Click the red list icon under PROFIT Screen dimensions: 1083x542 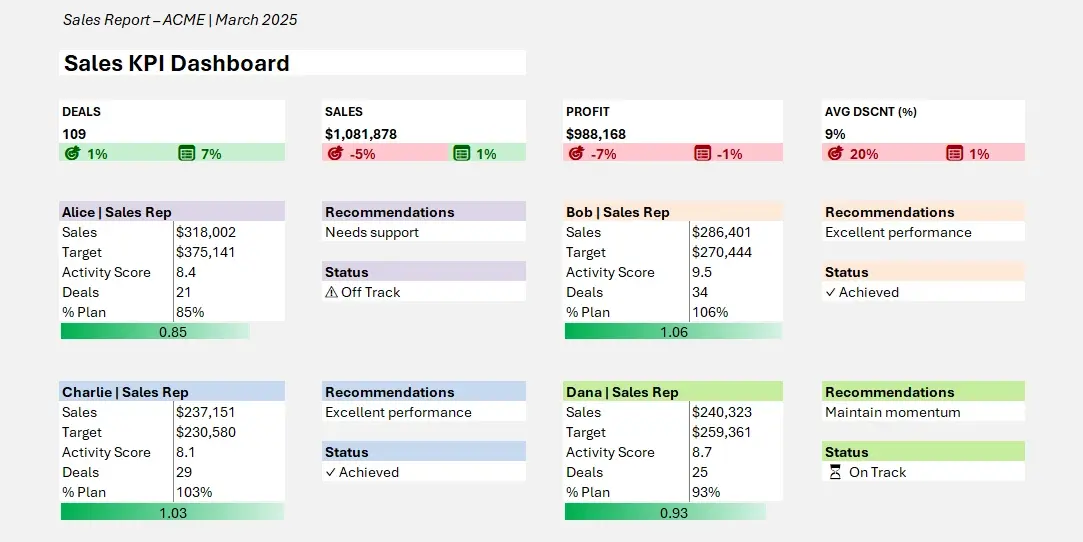click(x=702, y=153)
